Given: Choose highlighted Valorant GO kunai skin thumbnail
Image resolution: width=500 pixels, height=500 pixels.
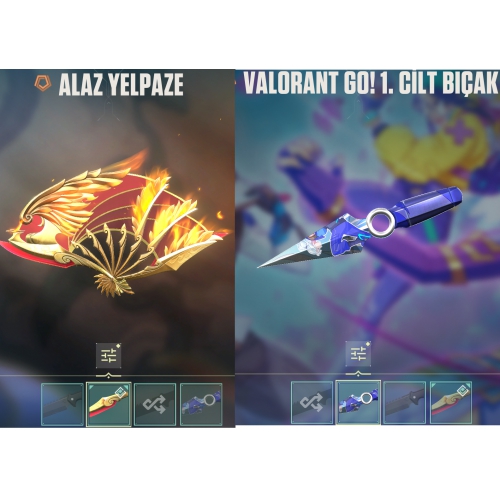Looking at the screenshot, I should pos(358,402).
